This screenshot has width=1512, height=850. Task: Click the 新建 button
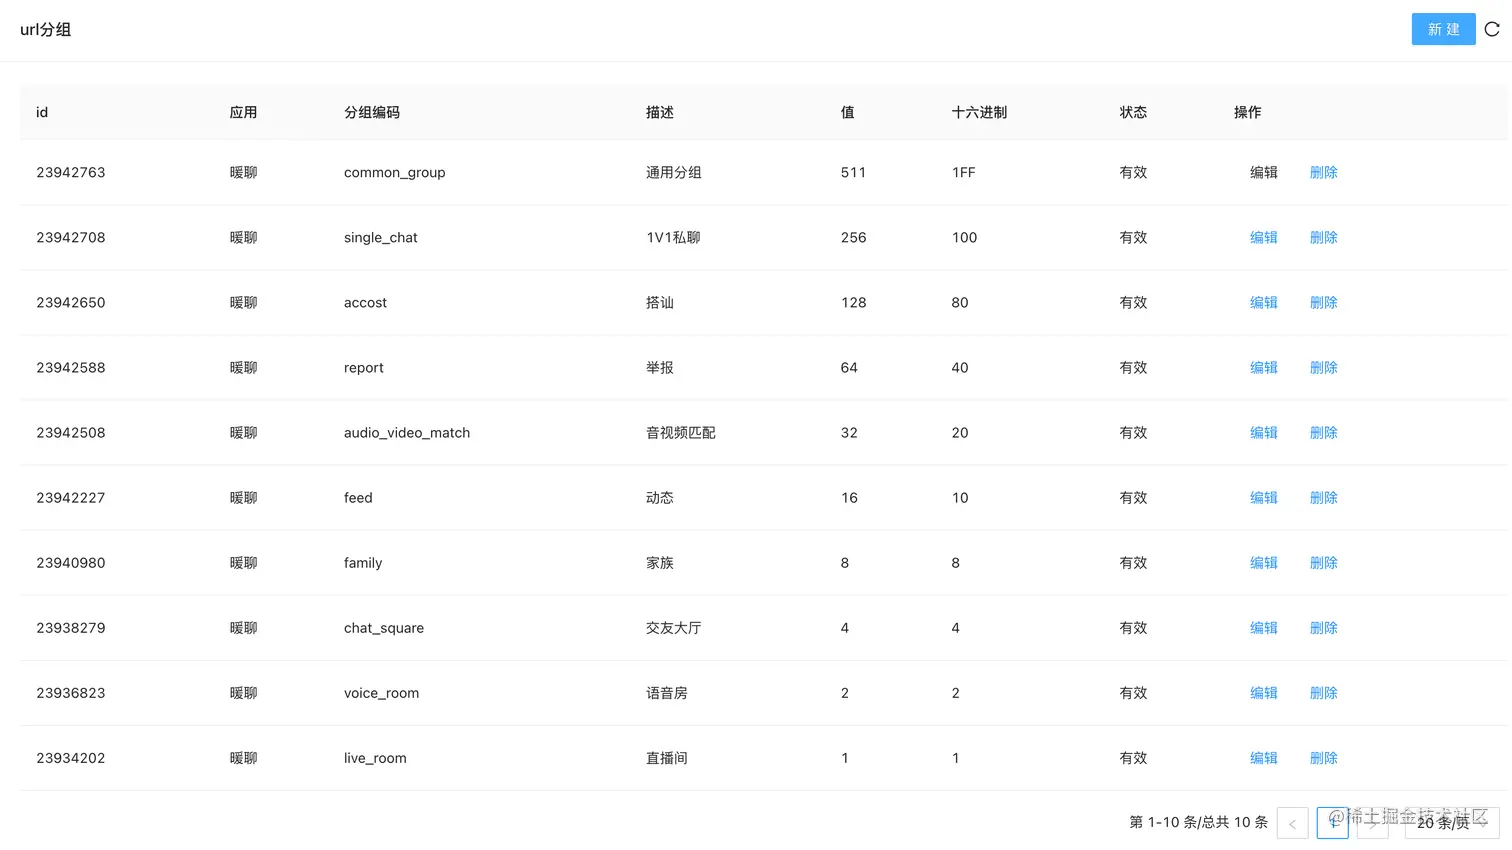tap(1443, 29)
